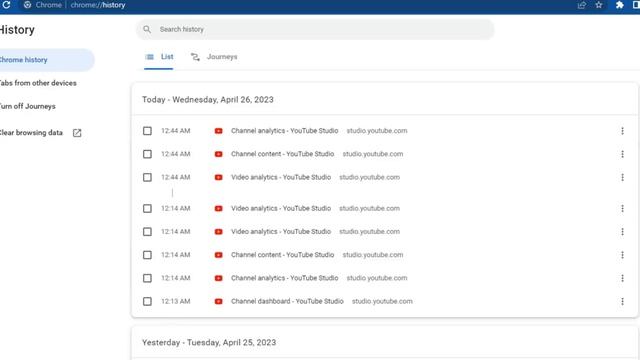Viewport: 640px width, 360px height.
Task: Click the side panel icon at the toolbar edge
Action: point(636,5)
